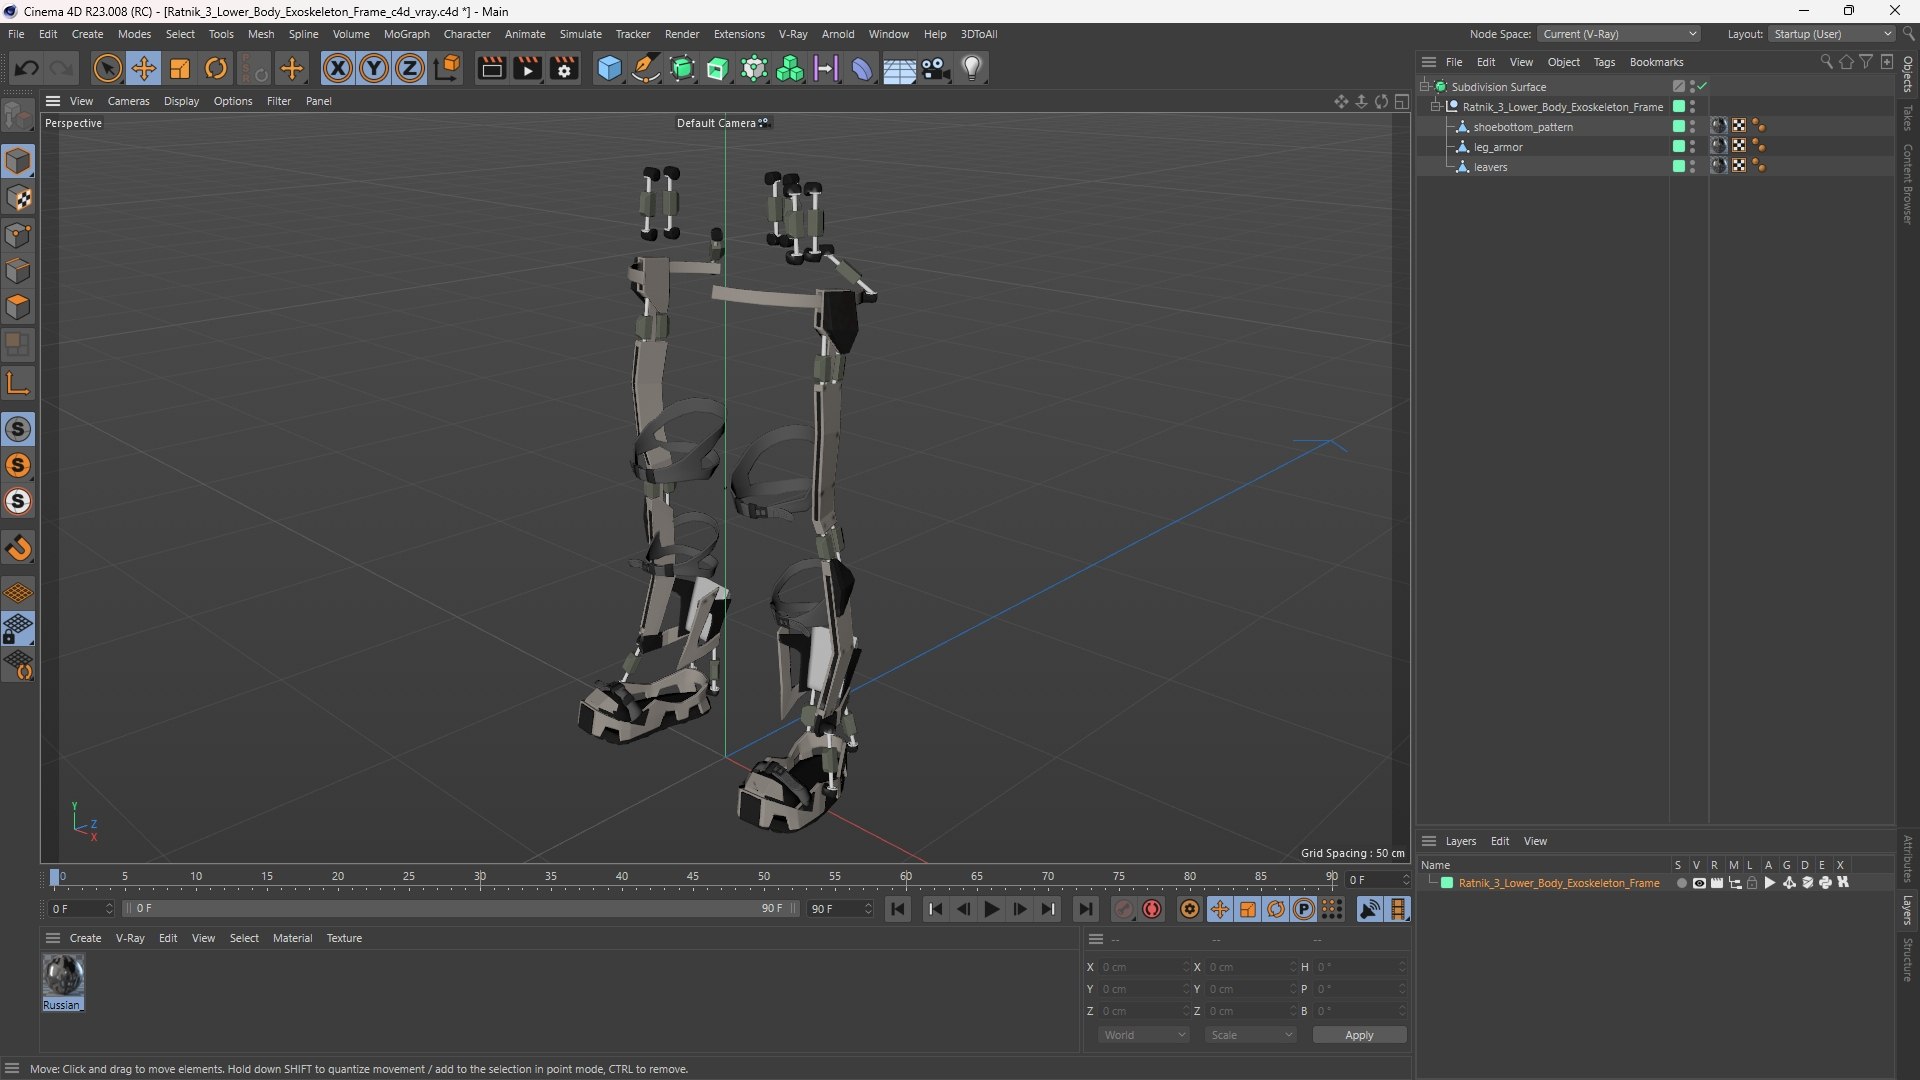1920x1080 pixels.
Task: Select the Live Selection tool
Action: pyautogui.click(x=107, y=68)
